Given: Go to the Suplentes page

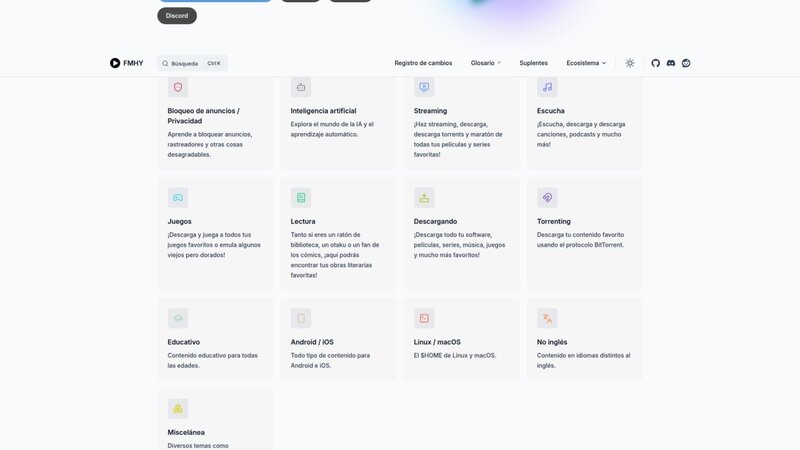Looking at the screenshot, I should (x=533, y=63).
